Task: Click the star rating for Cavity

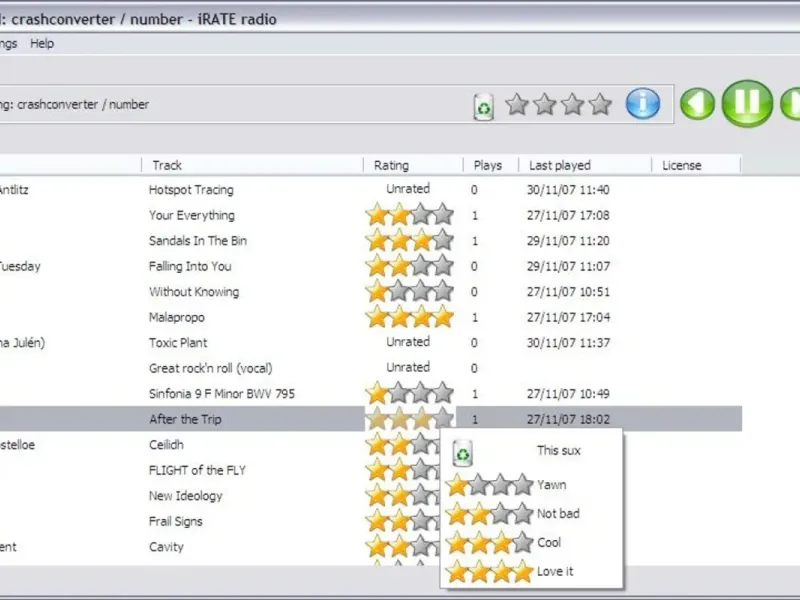Action: 403,546
